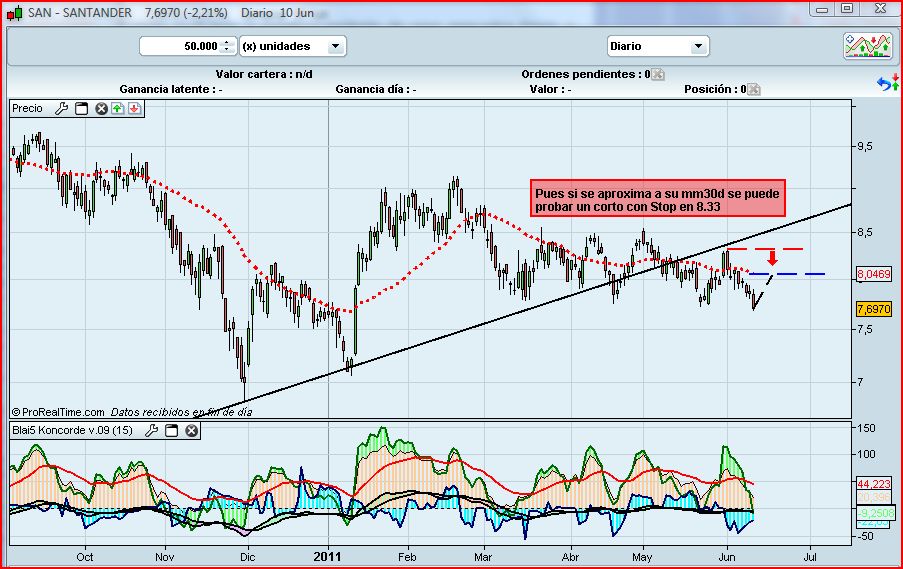Open the Diario timeframe dropdown
Image resolution: width=903 pixels, height=569 pixels.
click(x=658, y=46)
